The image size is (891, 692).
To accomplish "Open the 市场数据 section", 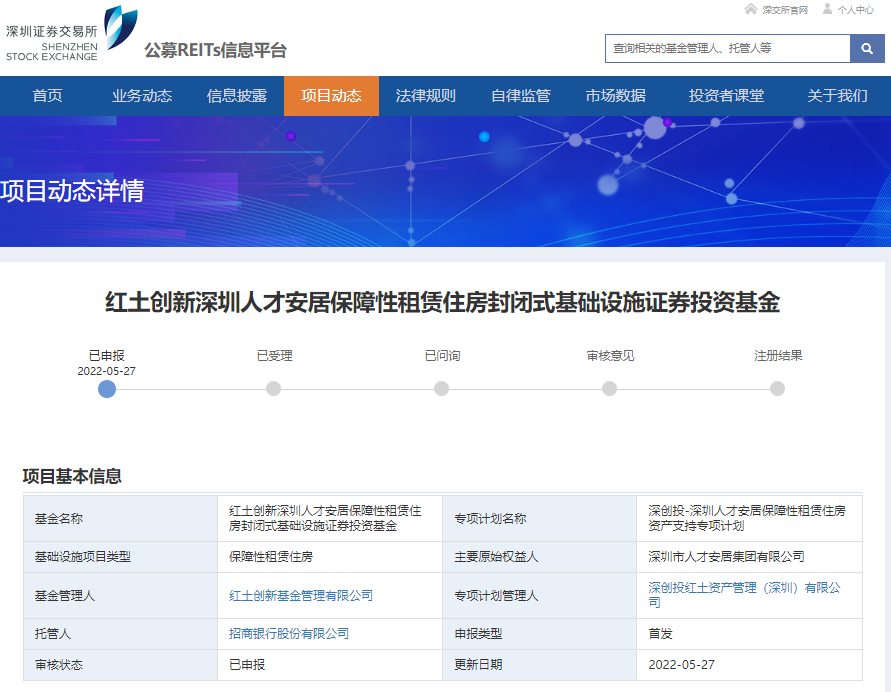I will pyautogui.click(x=613, y=97).
